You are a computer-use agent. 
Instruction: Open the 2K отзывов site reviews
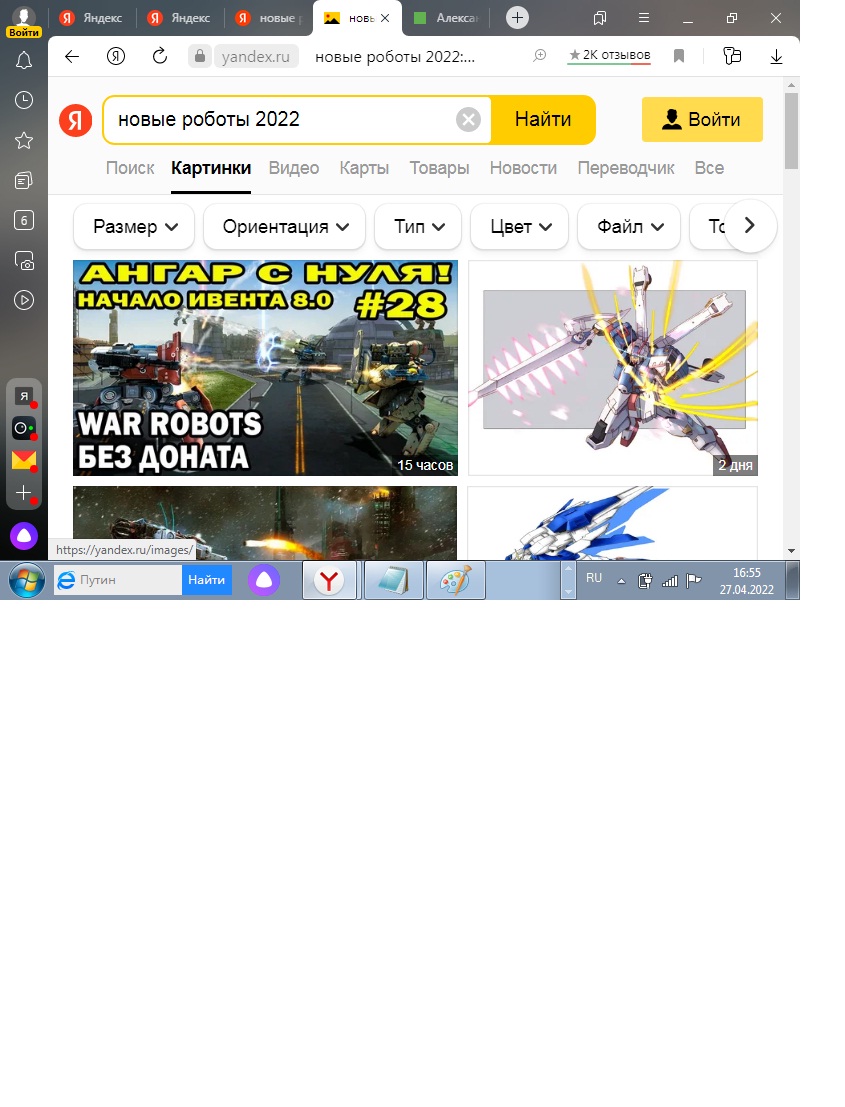(609, 56)
